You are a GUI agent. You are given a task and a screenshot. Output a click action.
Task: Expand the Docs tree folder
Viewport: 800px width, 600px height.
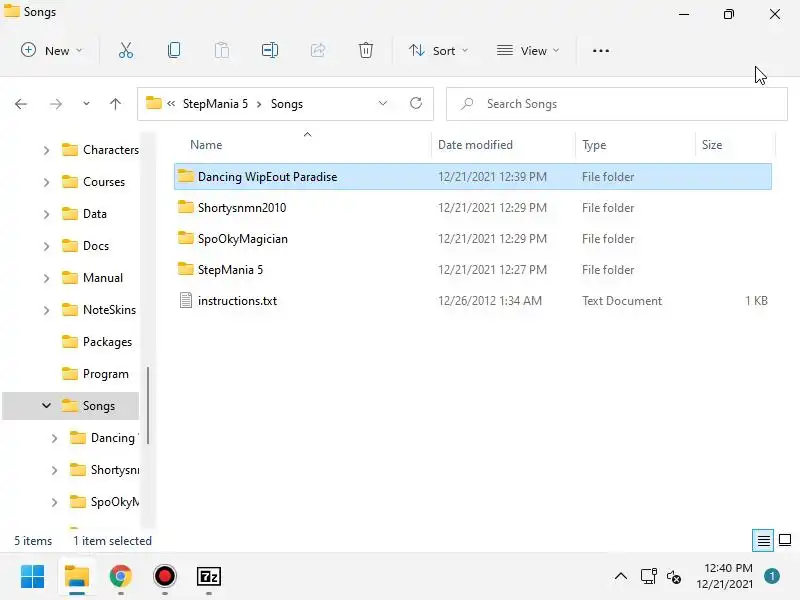46,246
